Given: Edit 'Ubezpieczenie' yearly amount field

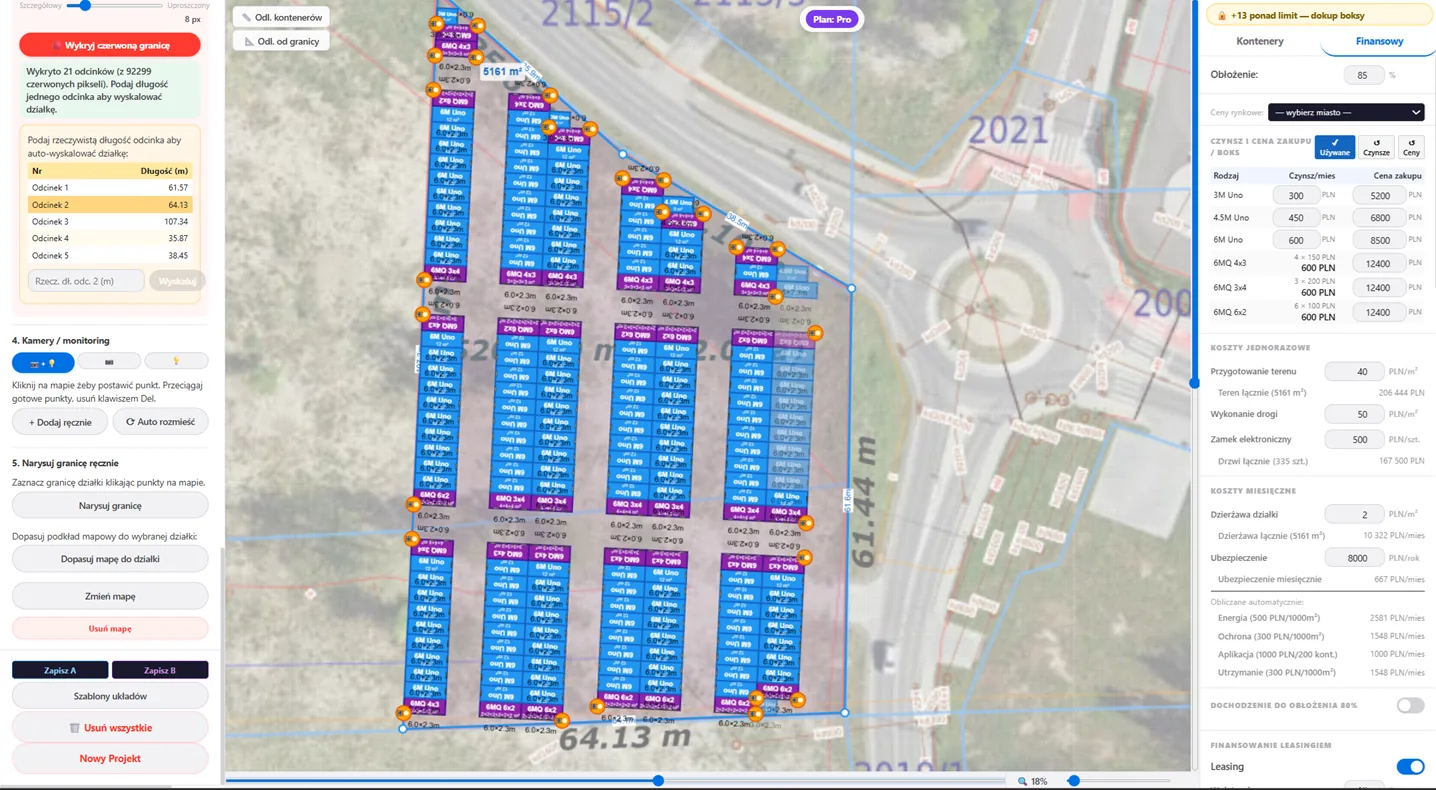Looking at the screenshot, I should (x=1355, y=558).
